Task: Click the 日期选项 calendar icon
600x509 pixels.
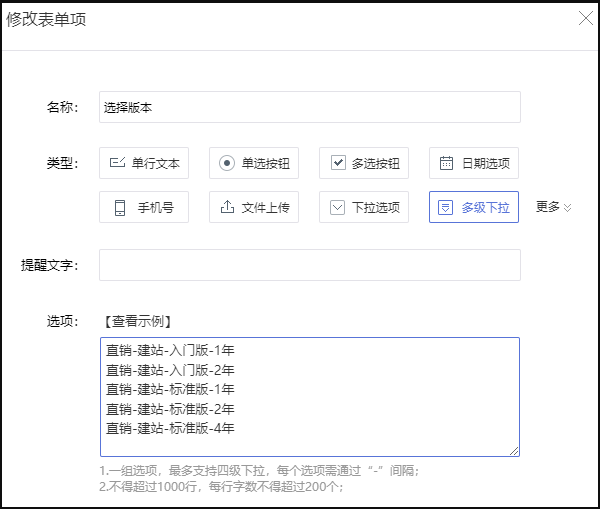Action: (x=446, y=163)
